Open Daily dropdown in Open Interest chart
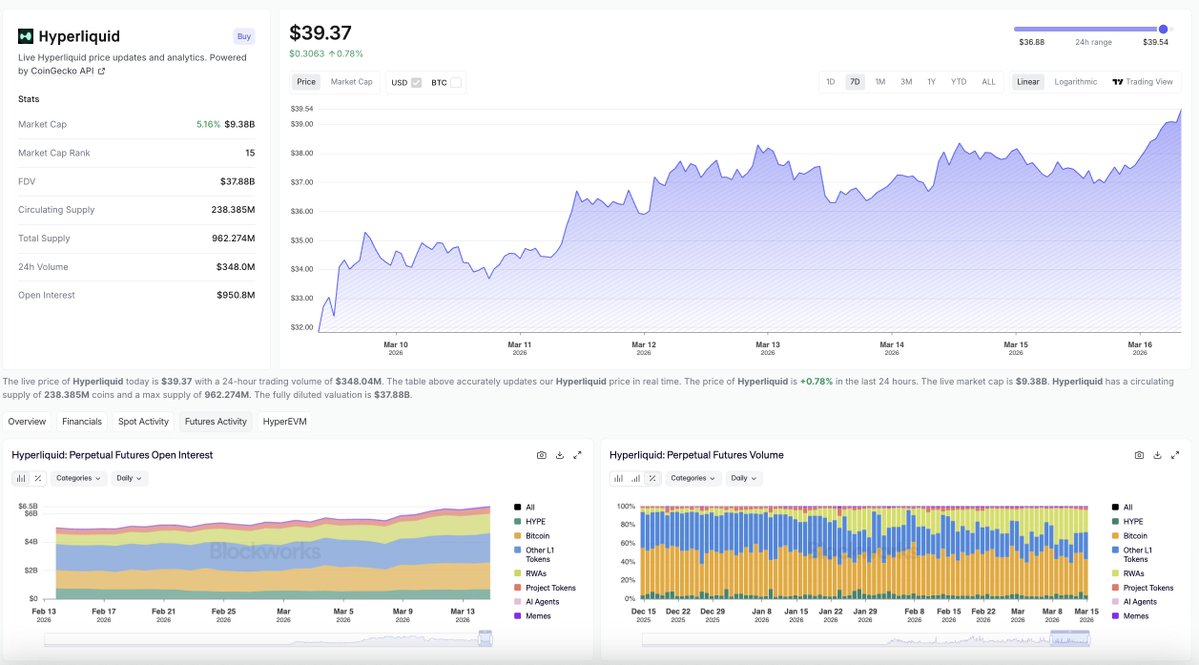The image size is (1199, 665). click(128, 478)
